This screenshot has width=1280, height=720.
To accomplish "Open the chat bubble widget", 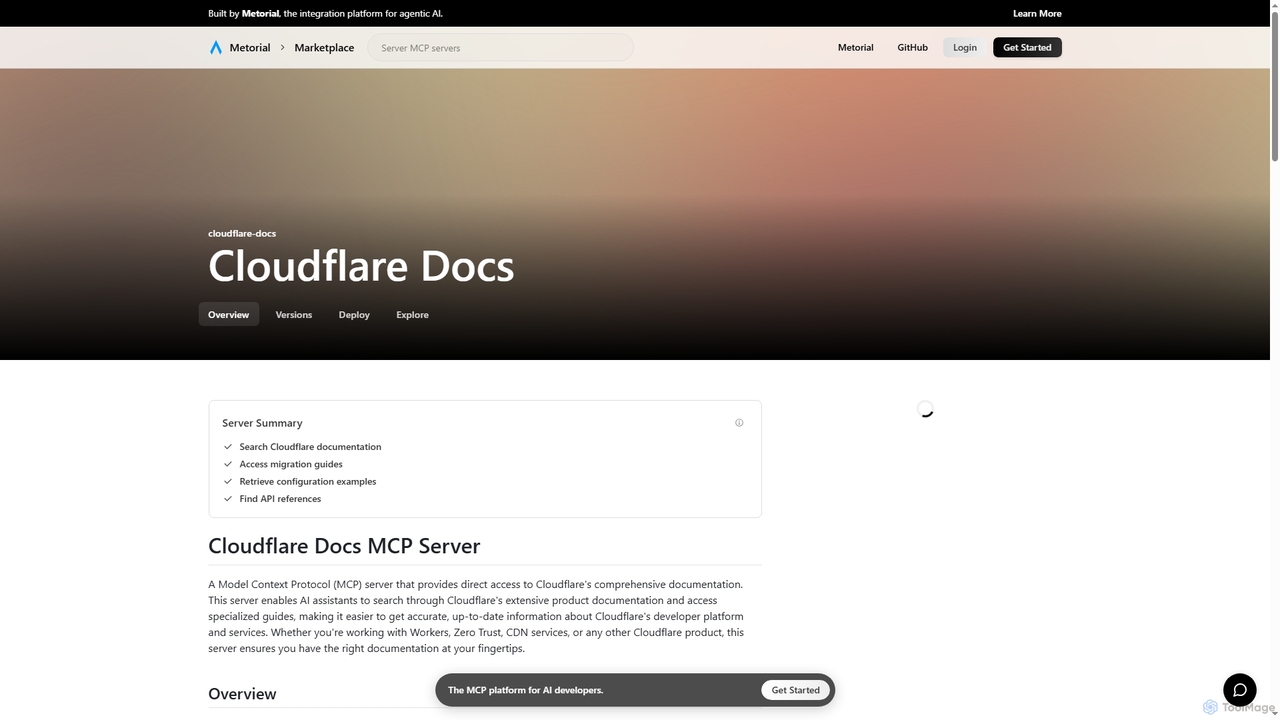I will point(1239,690).
